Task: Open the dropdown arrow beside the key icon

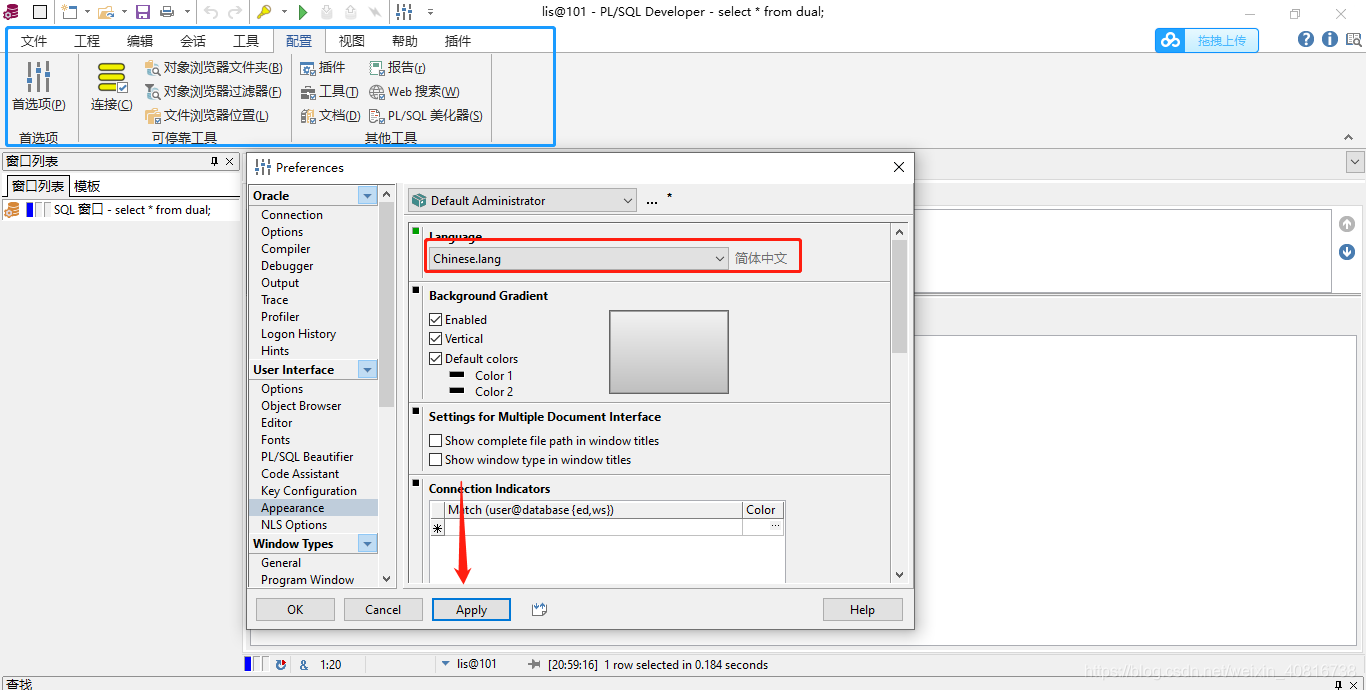Action: point(283,12)
